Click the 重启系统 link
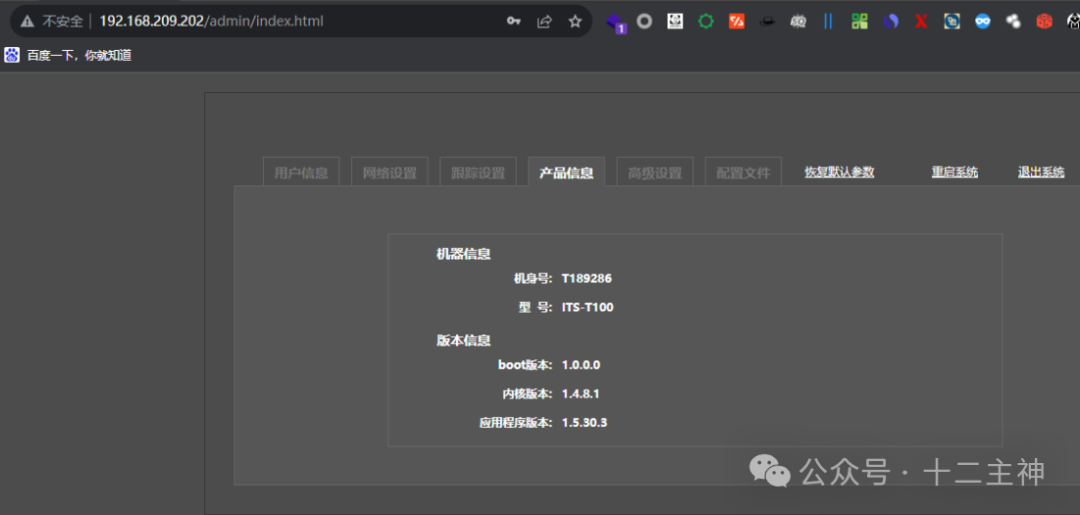Screen dimensions: 1080x515 (955, 172)
